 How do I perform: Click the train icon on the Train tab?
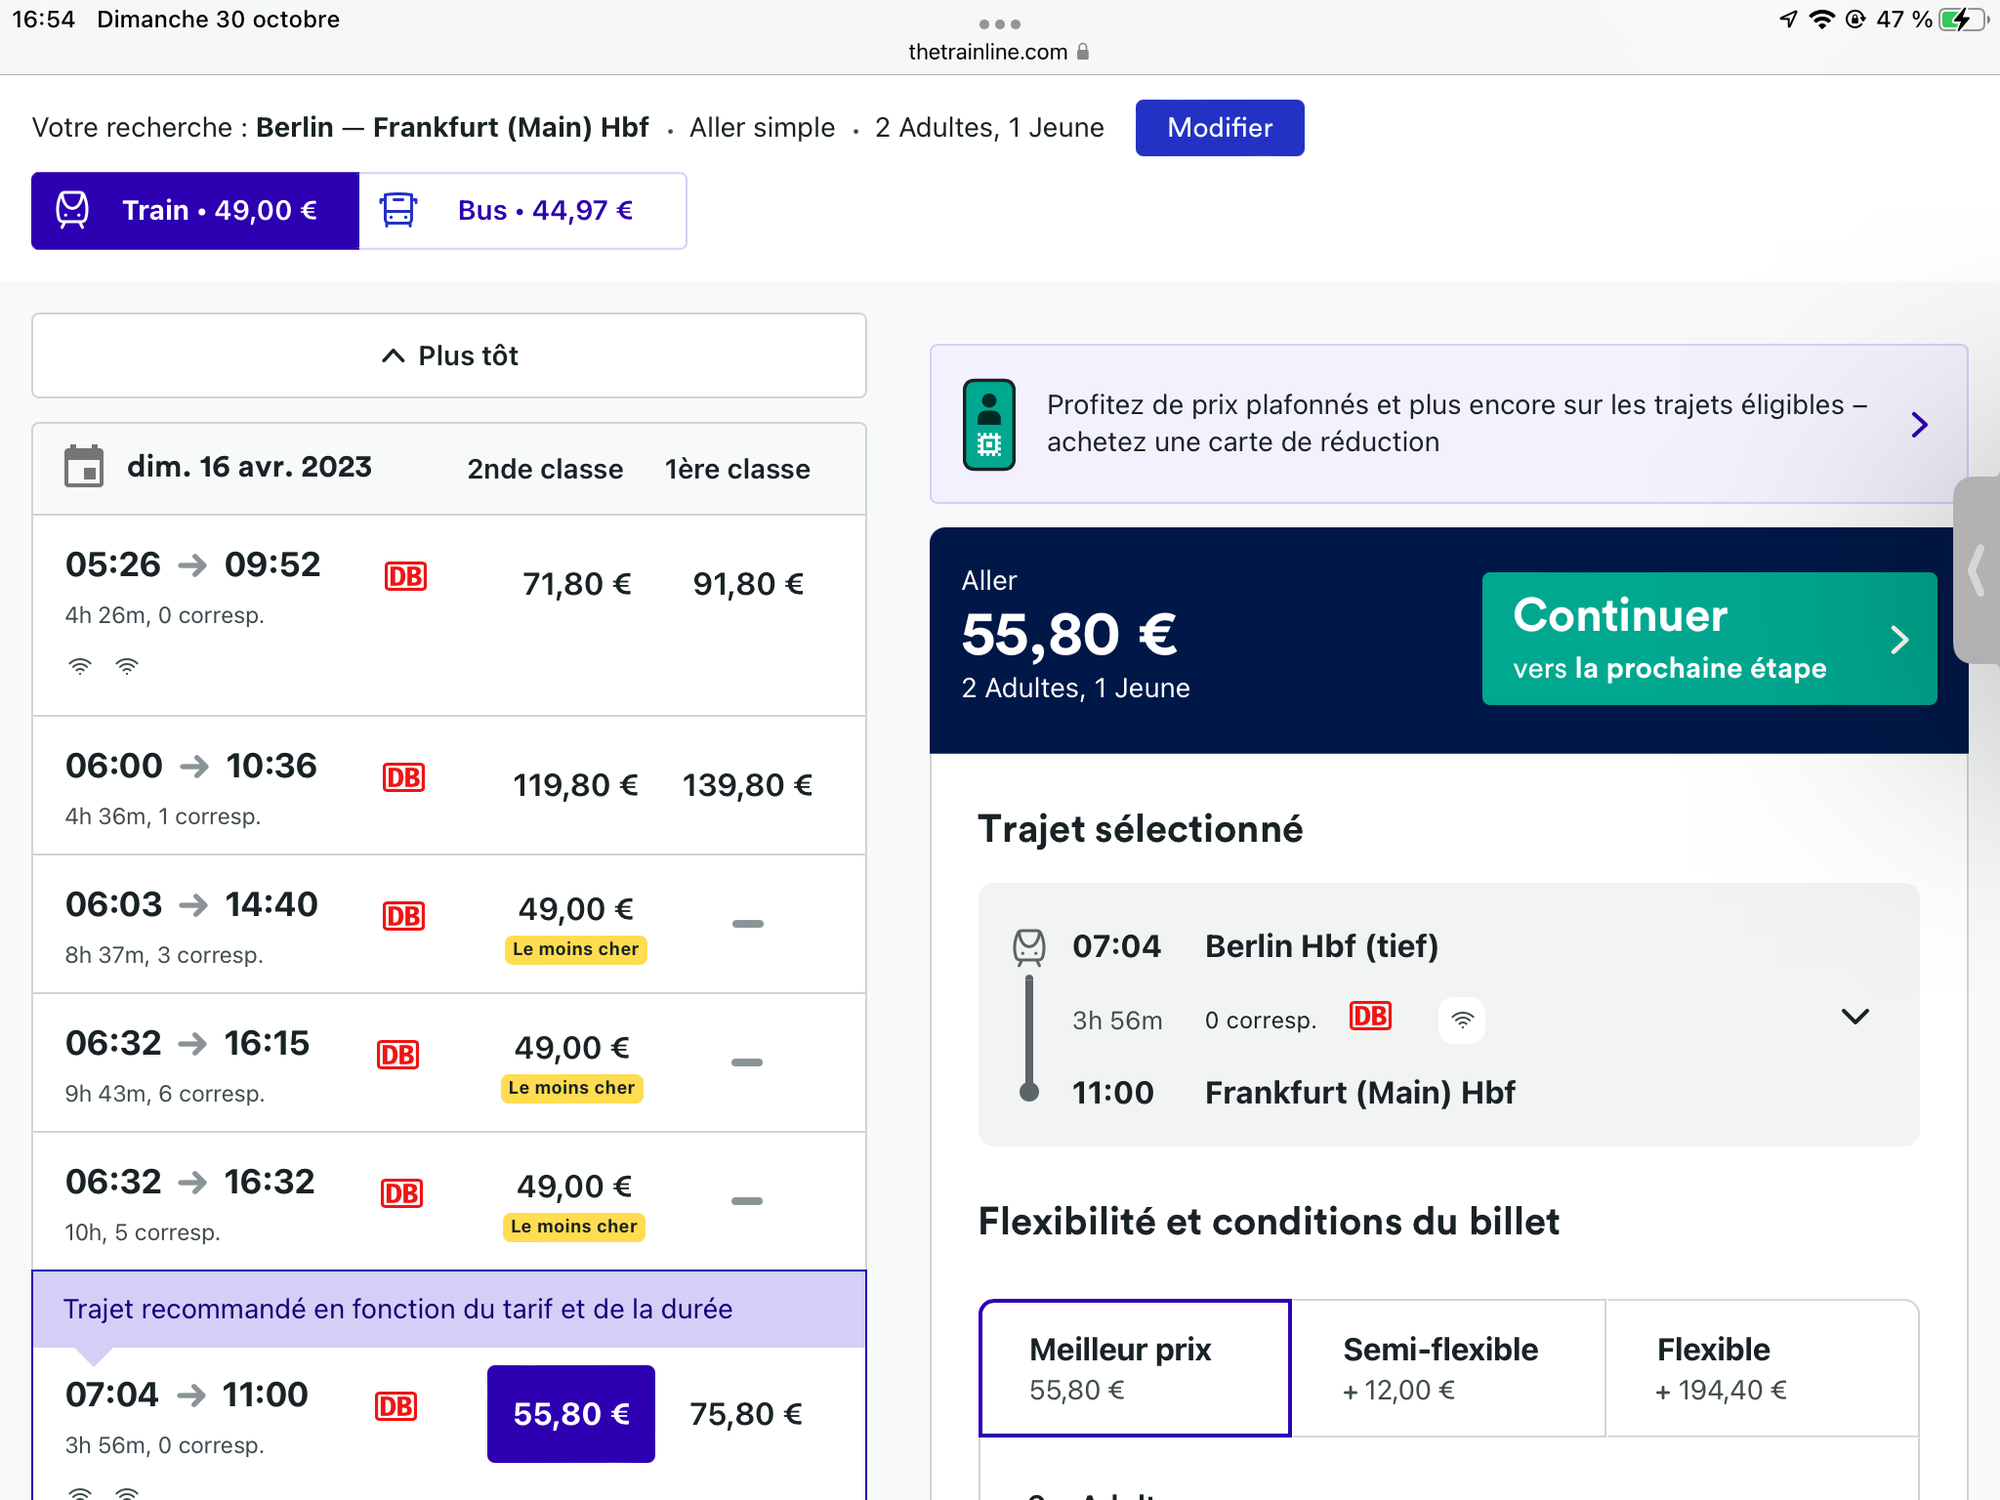tap(72, 210)
